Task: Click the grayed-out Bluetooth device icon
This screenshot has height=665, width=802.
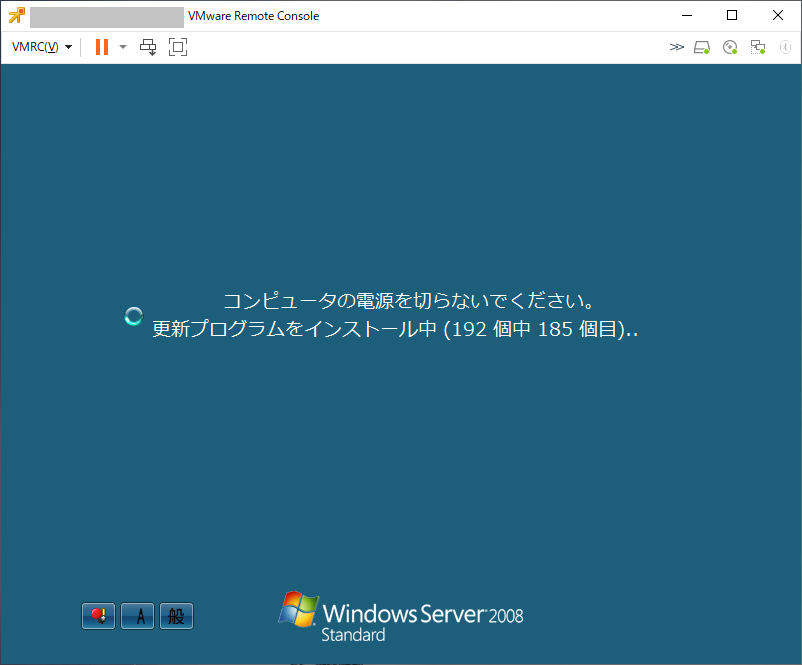Action: point(785,48)
